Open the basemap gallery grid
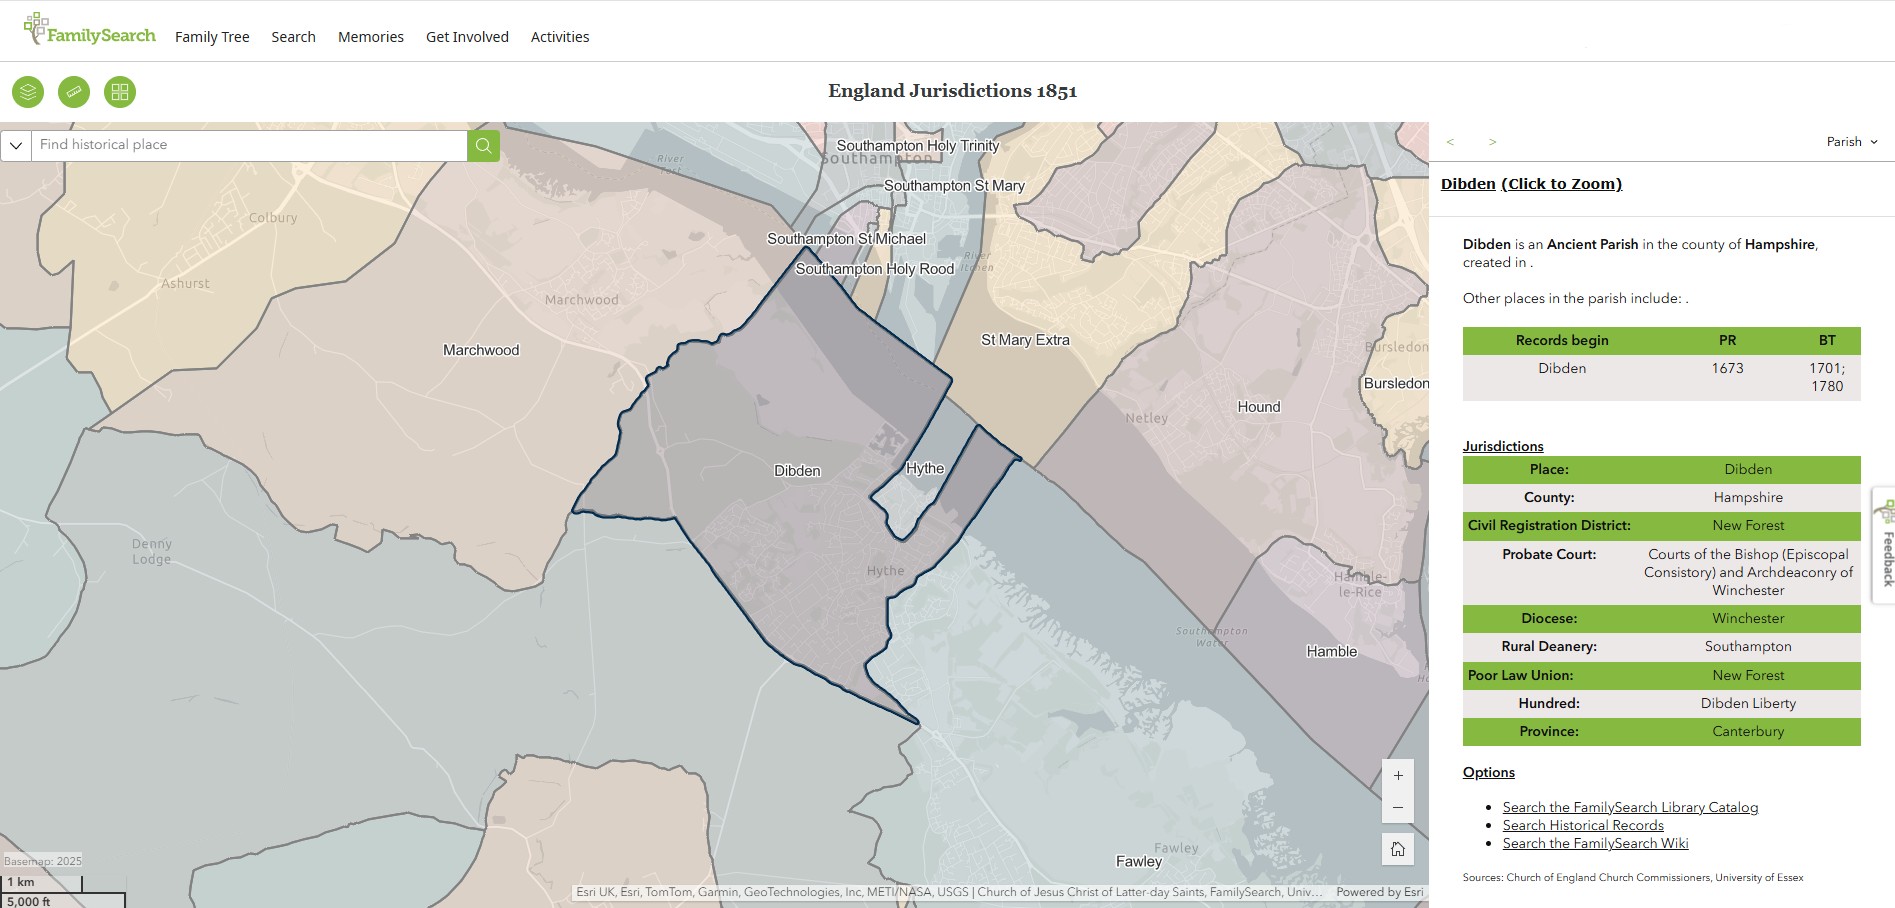 (120, 92)
